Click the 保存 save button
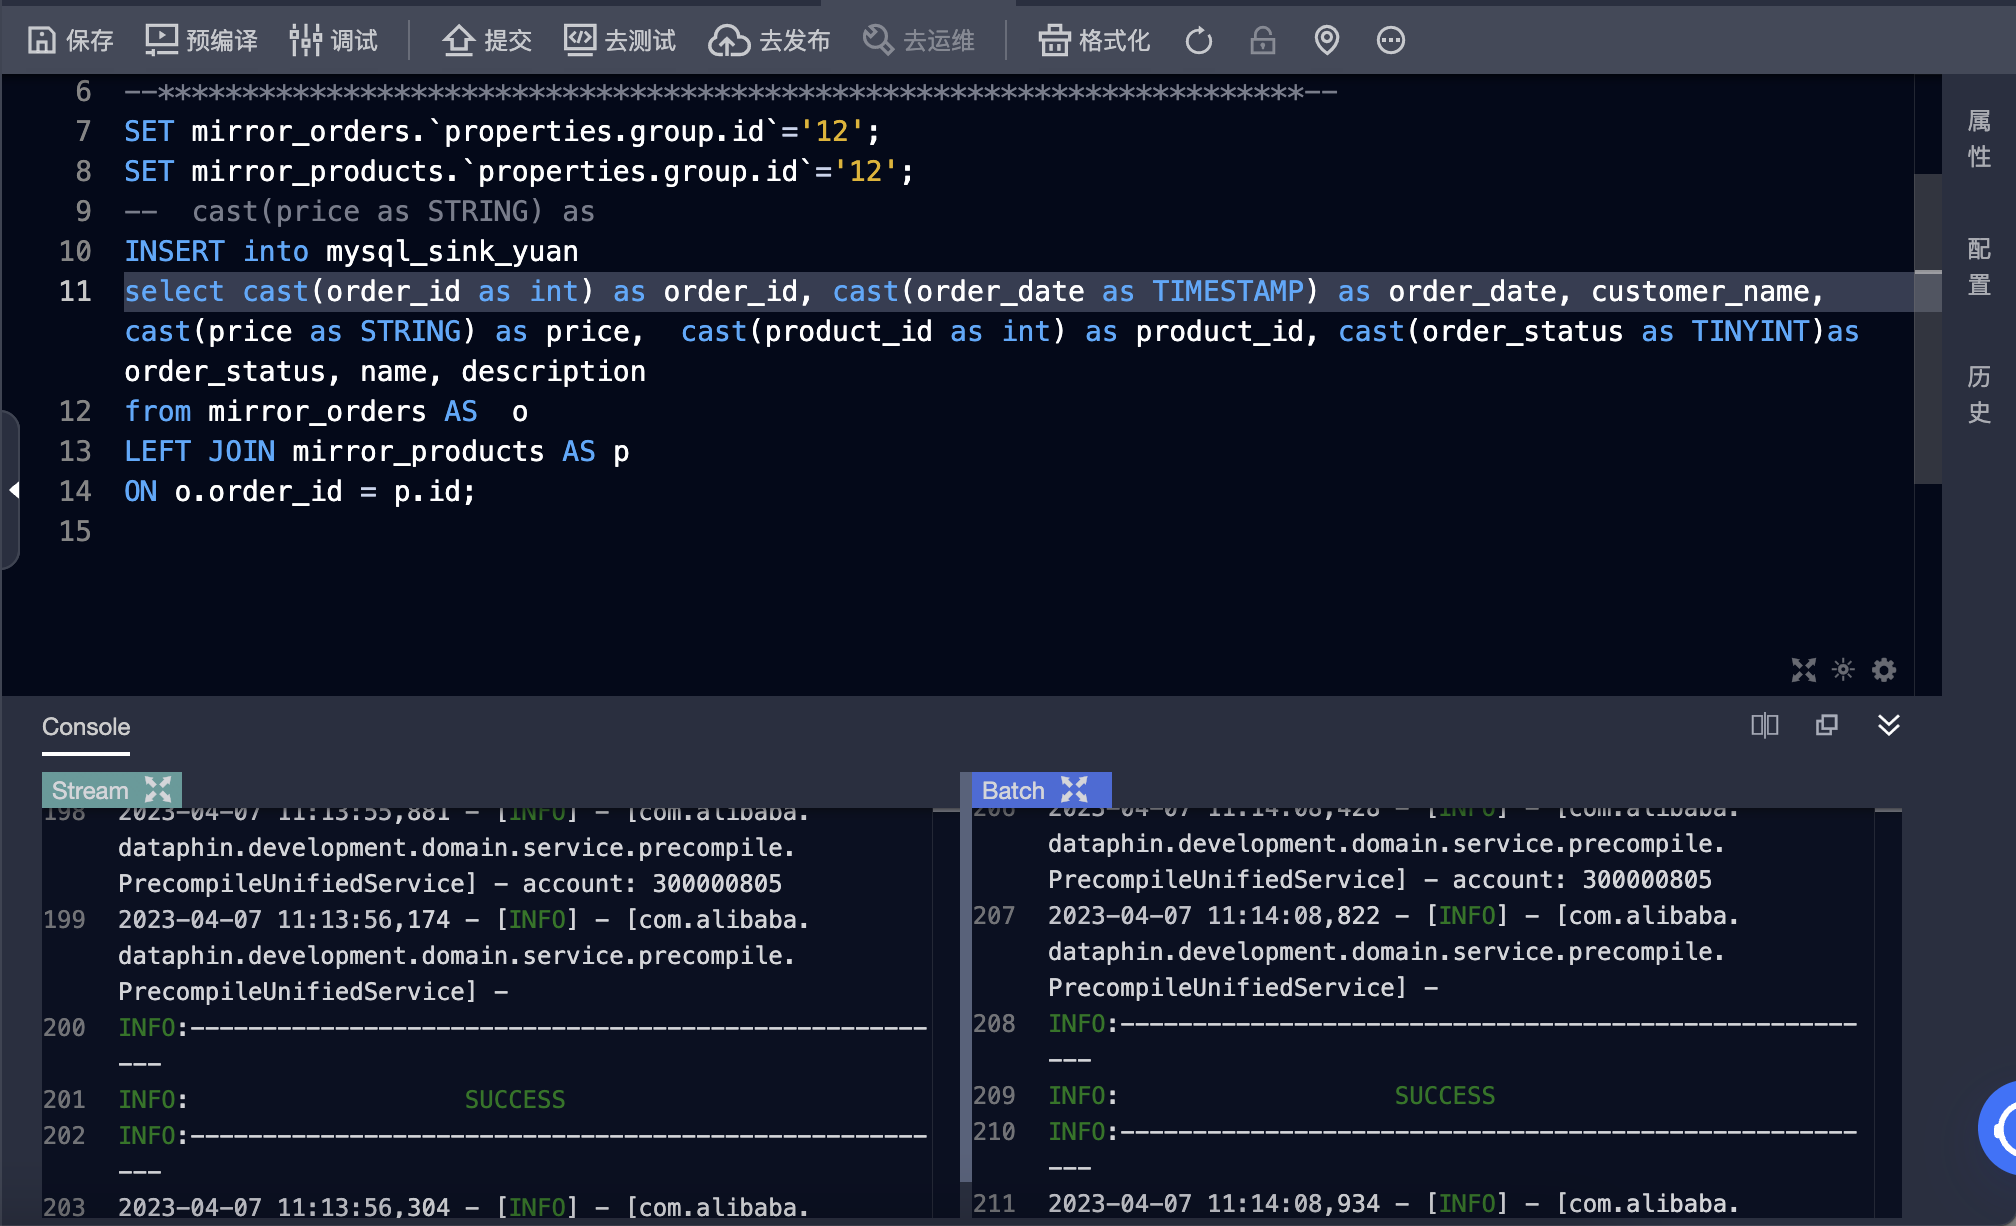This screenshot has width=2016, height=1226. (70, 40)
